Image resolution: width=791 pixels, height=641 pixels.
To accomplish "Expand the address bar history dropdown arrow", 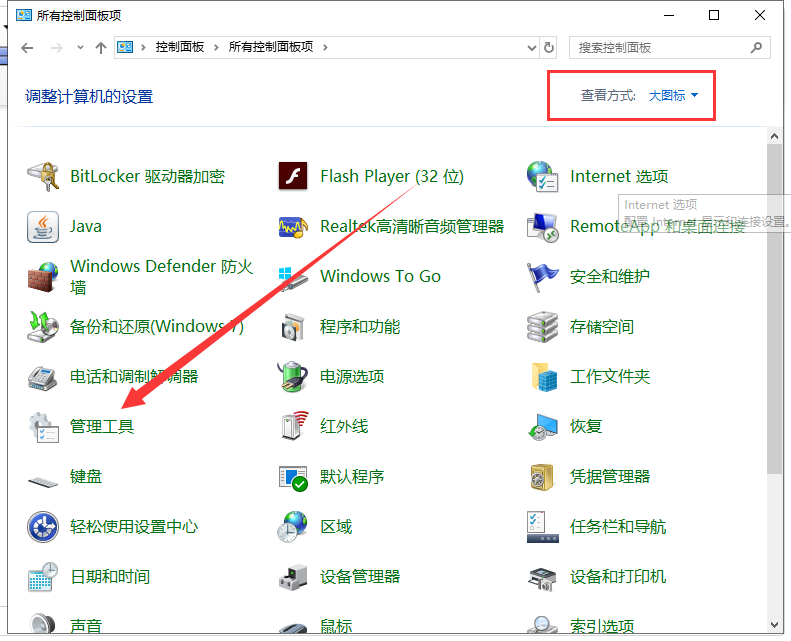I will pos(529,47).
